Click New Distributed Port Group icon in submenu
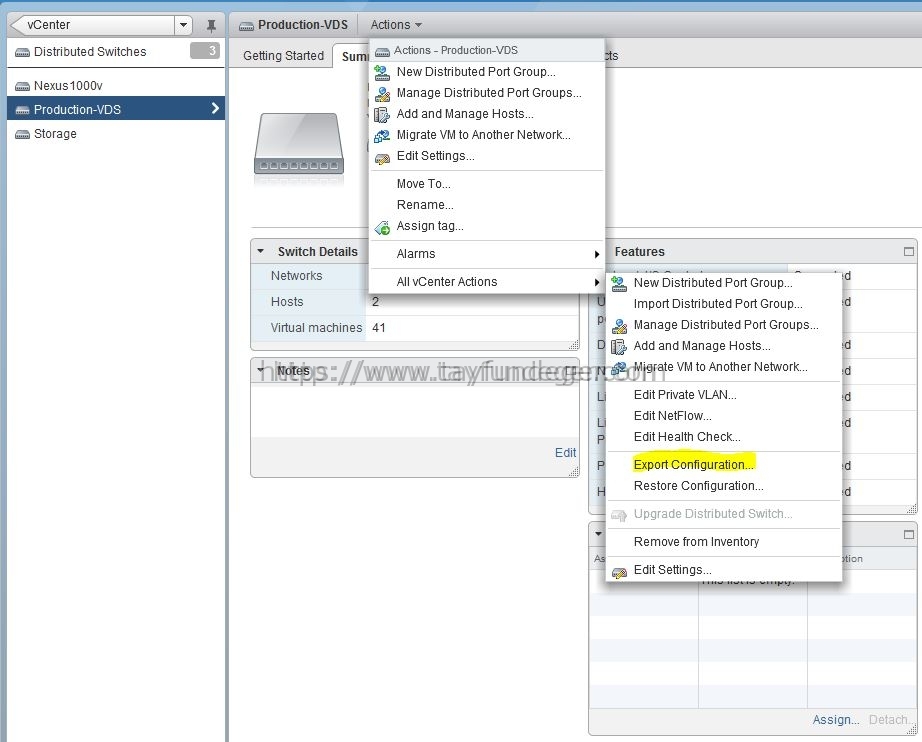The height and width of the screenshot is (742, 922). (619, 283)
